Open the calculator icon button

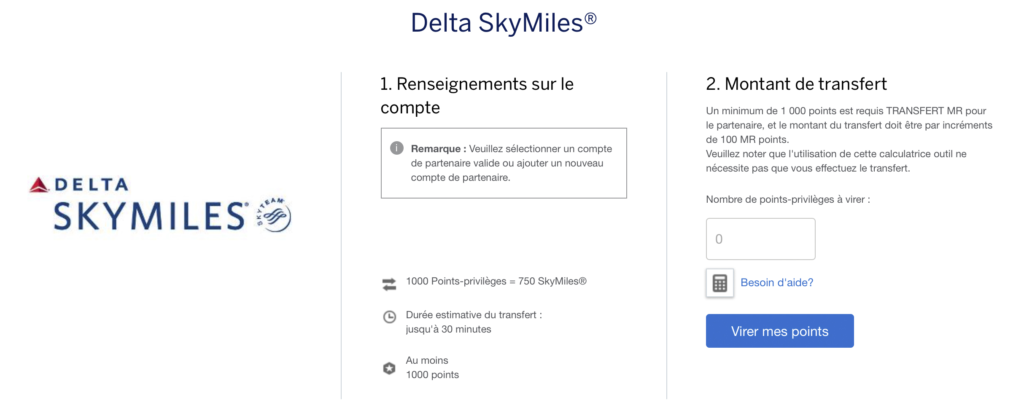coord(719,283)
